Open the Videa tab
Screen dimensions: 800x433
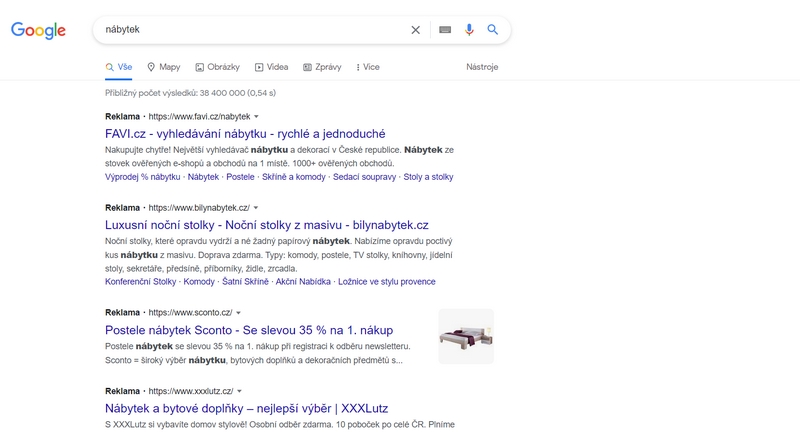point(271,67)
